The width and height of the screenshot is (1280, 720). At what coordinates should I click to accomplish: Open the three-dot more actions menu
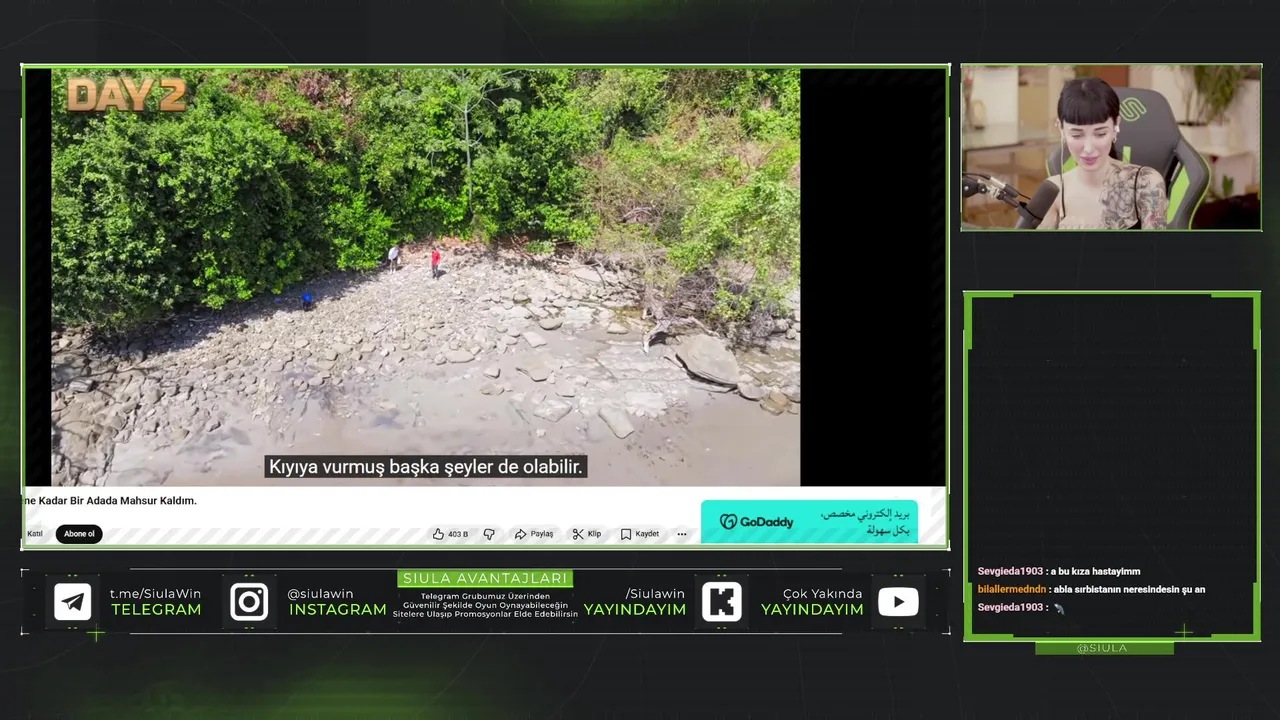(x=682, y=534)
